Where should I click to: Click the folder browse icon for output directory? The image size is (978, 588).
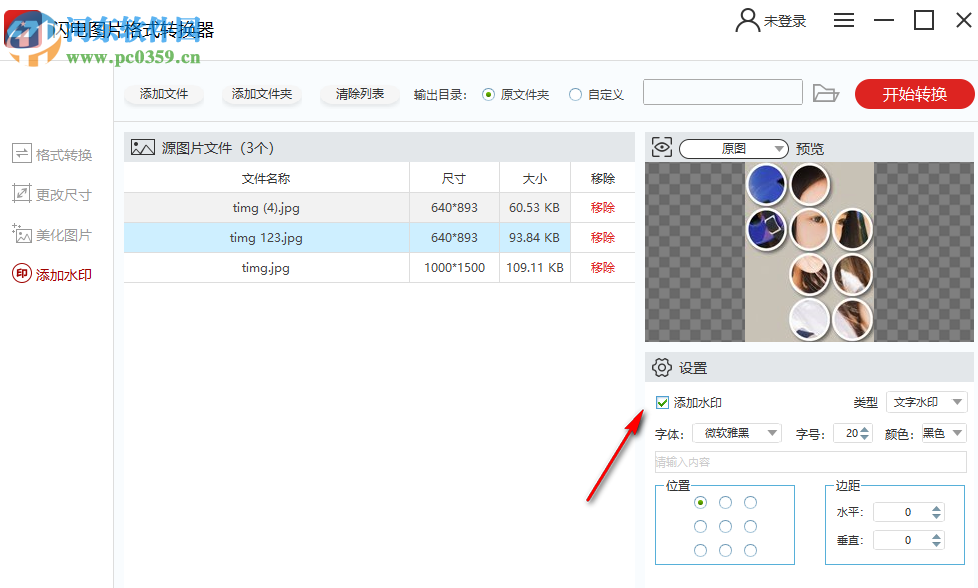tap(826, 93)
